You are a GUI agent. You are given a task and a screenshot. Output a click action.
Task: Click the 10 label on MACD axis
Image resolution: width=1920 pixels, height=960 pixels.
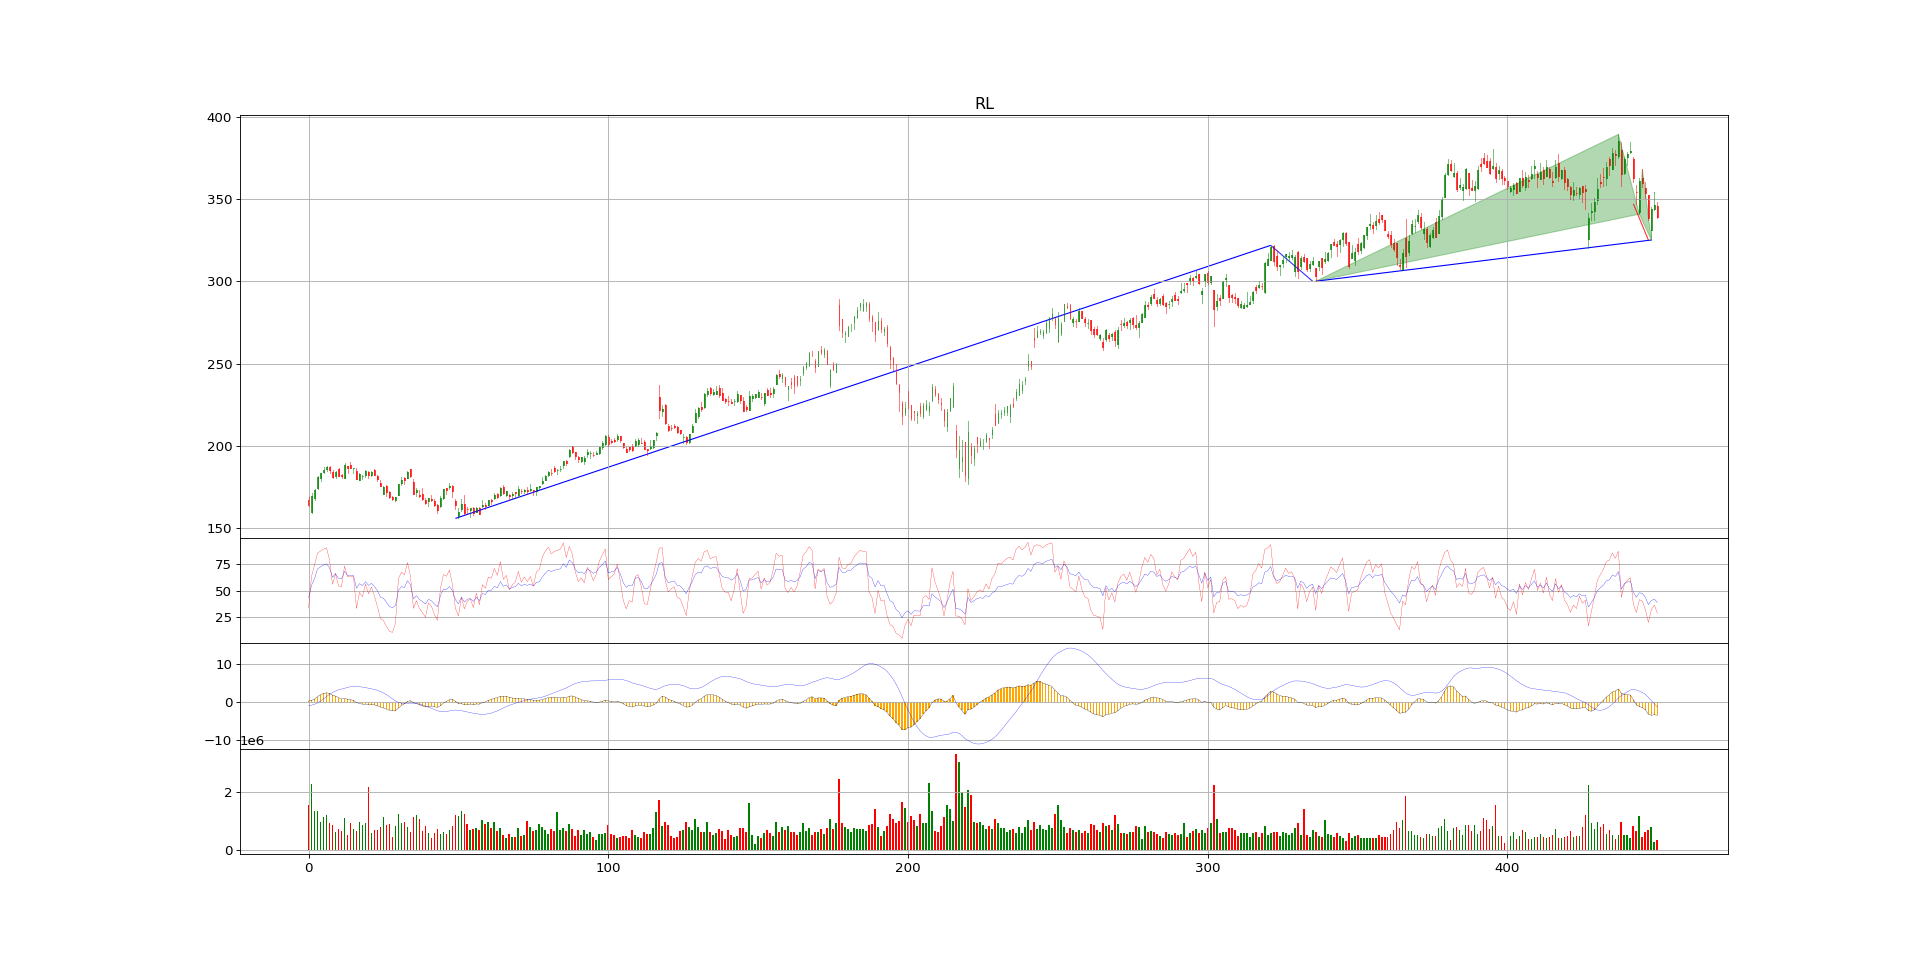pos(223,665)
